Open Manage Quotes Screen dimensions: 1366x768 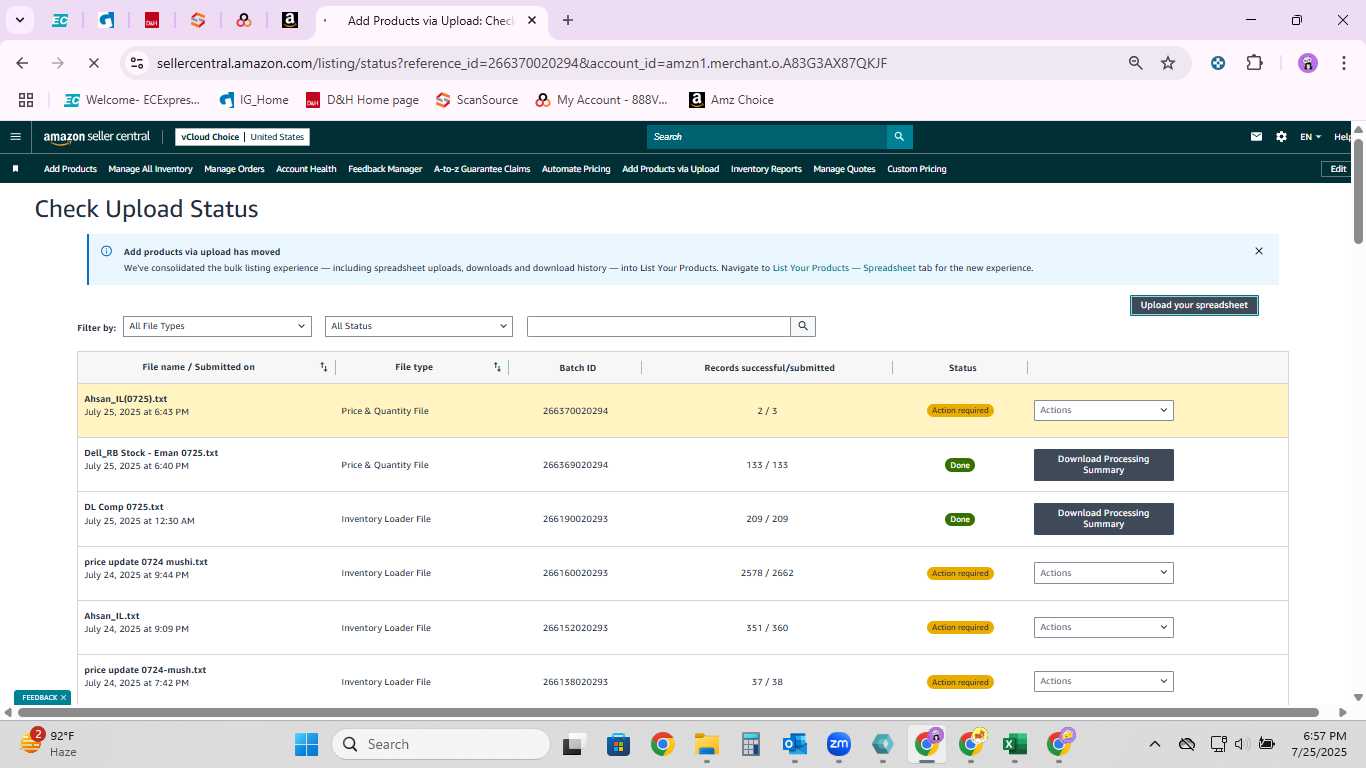click(x=844, y=169)
